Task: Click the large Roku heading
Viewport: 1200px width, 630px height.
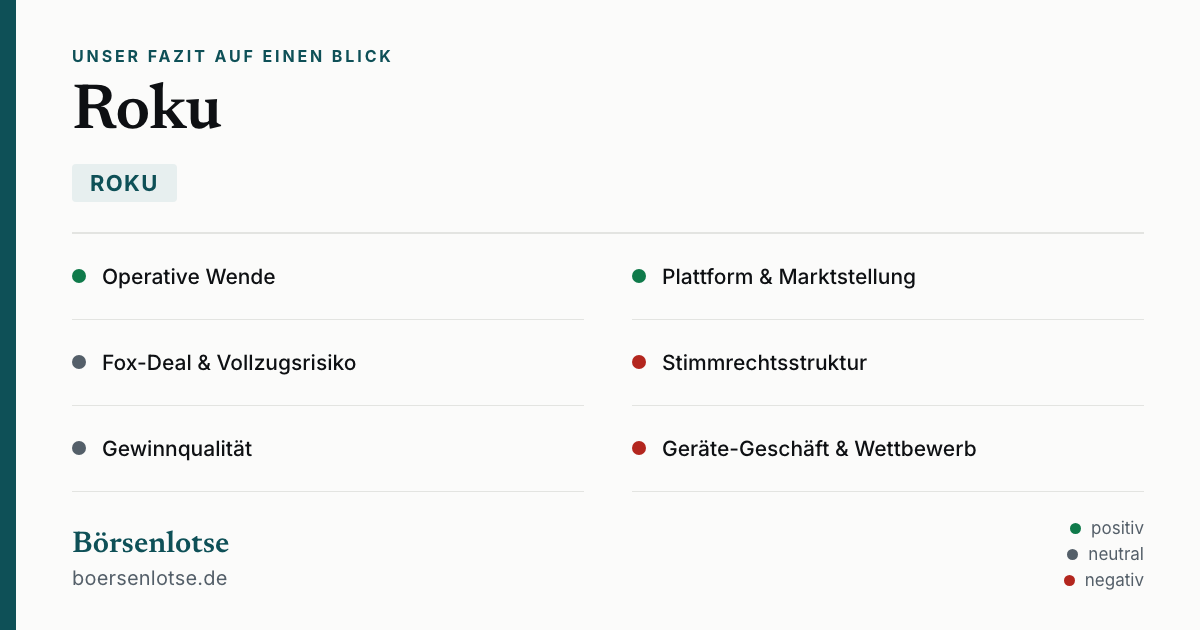Action: click(x=147, y=107)
